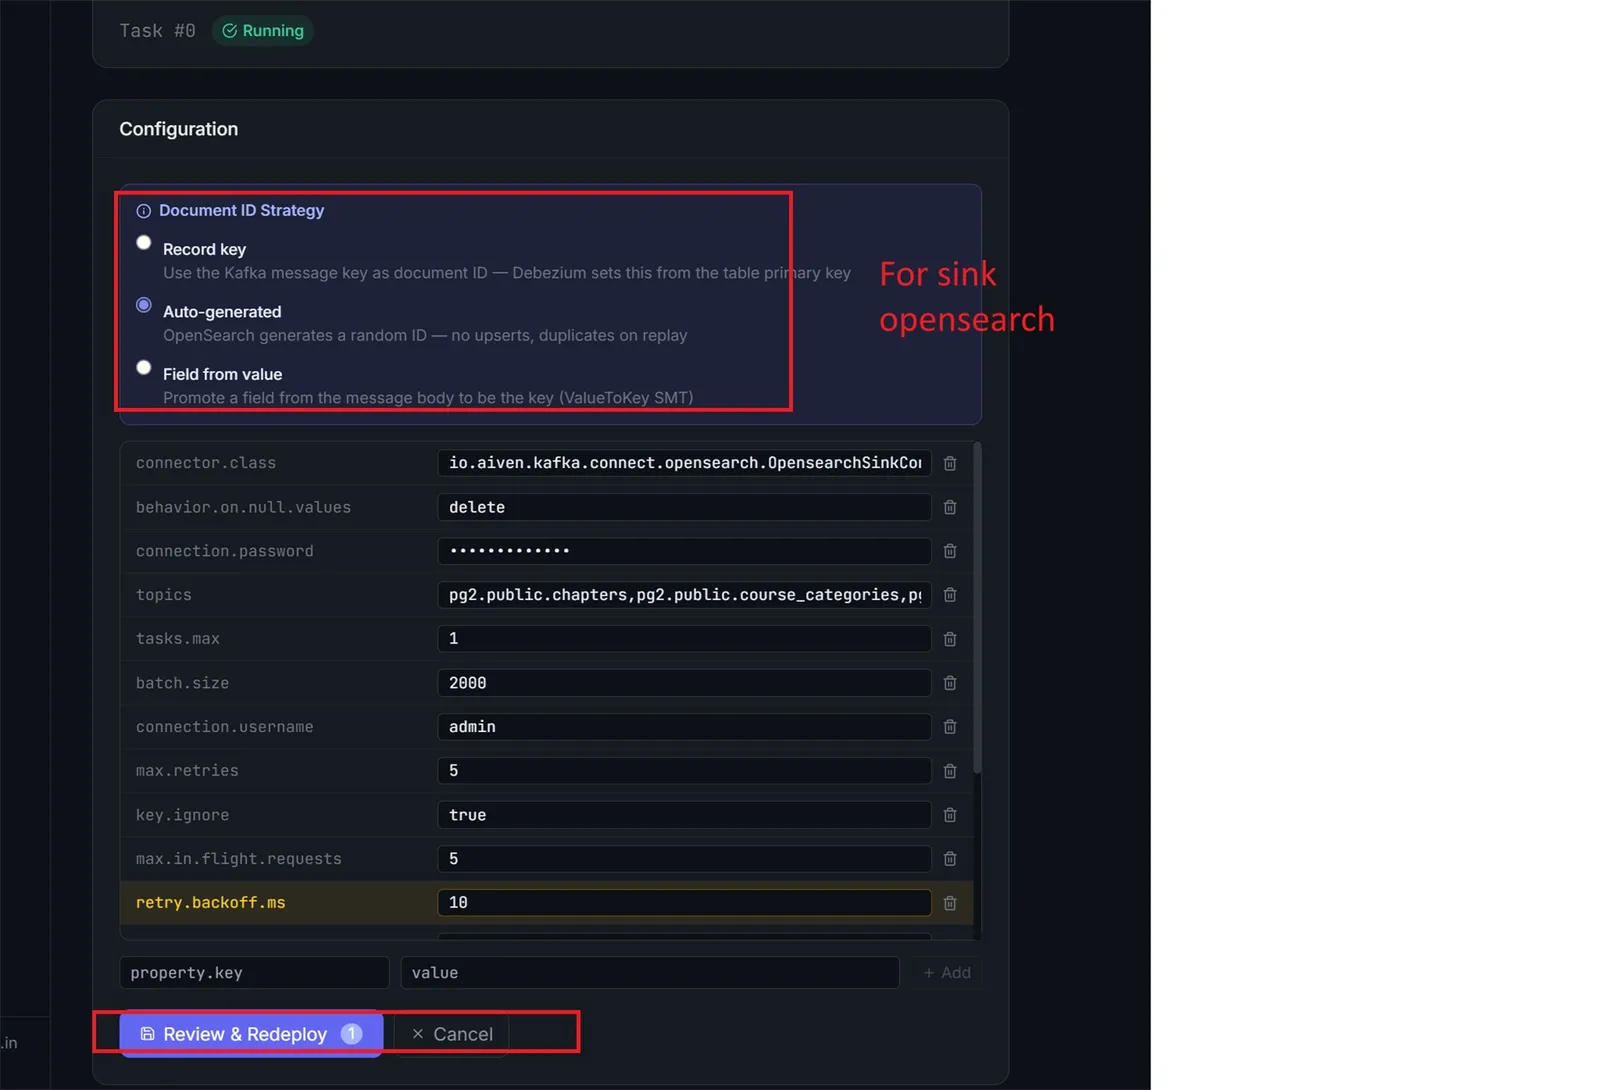Remove the key.ignore property
This screenshot has width=1600, height=1090.
coord(950,815)
